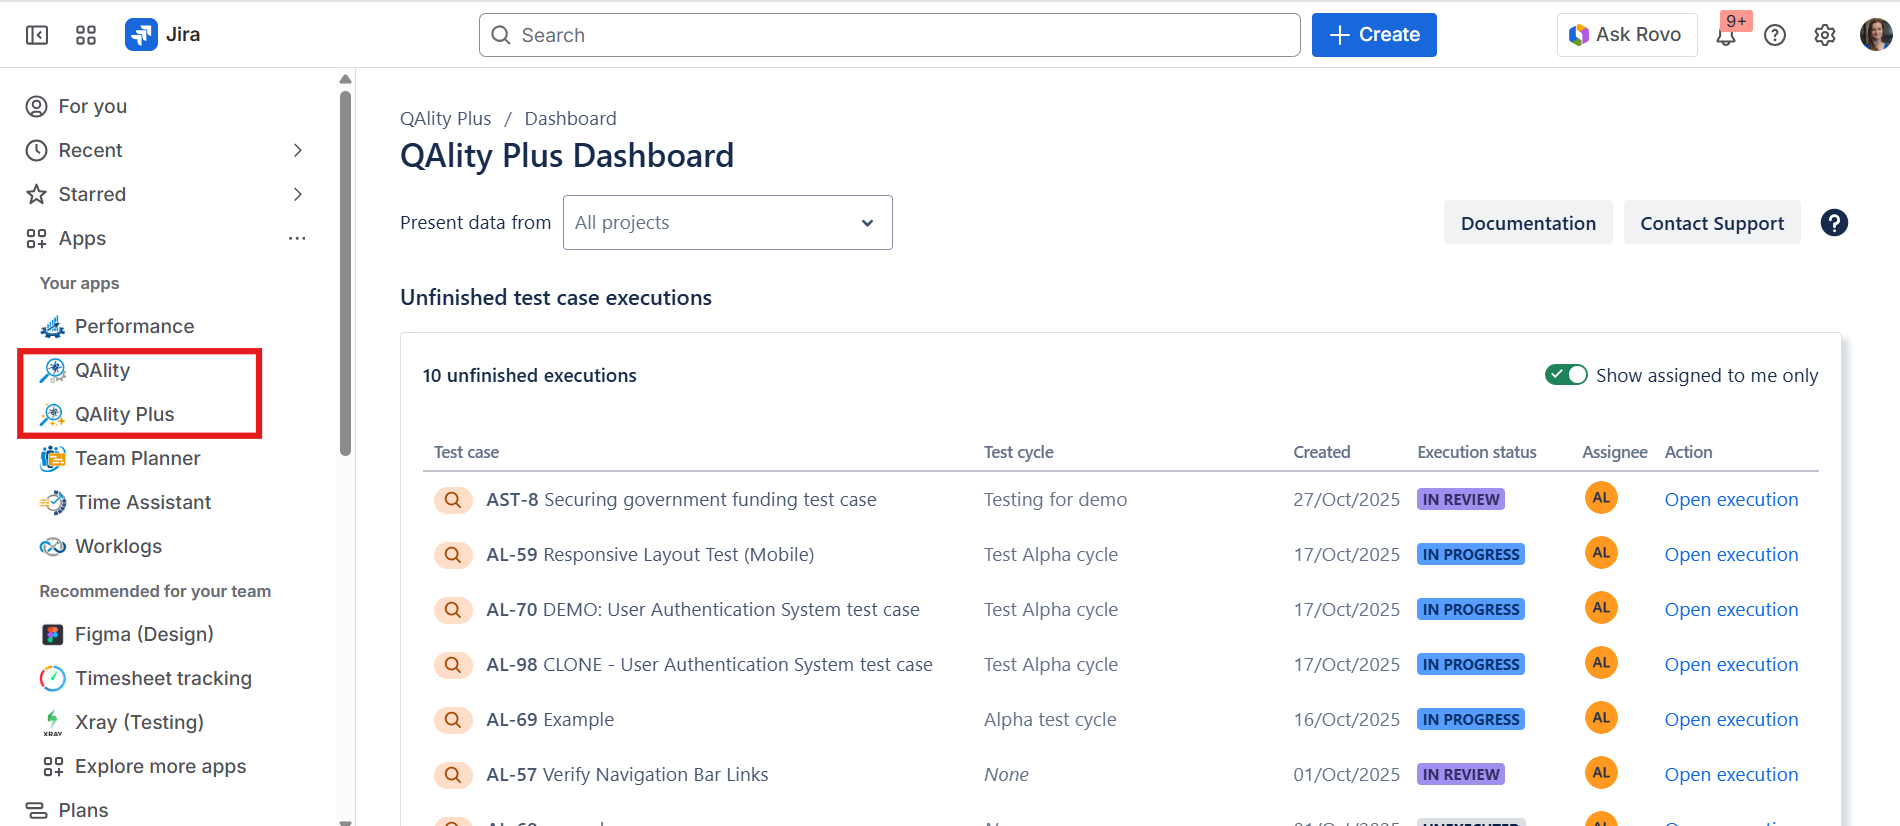
Task: Open the Help question mark icon in top bar
Action: pyautogui.click(x=1775, y=36)
